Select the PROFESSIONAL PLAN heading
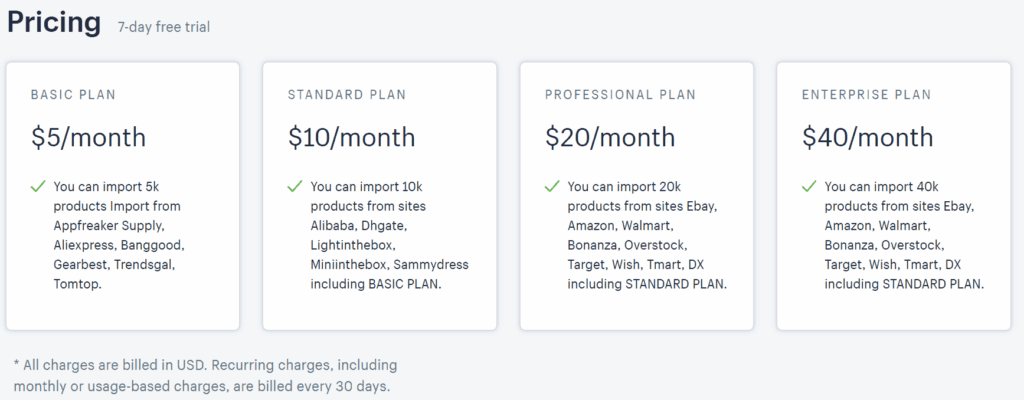The image size is (1024, 400). tap(620, 95)
